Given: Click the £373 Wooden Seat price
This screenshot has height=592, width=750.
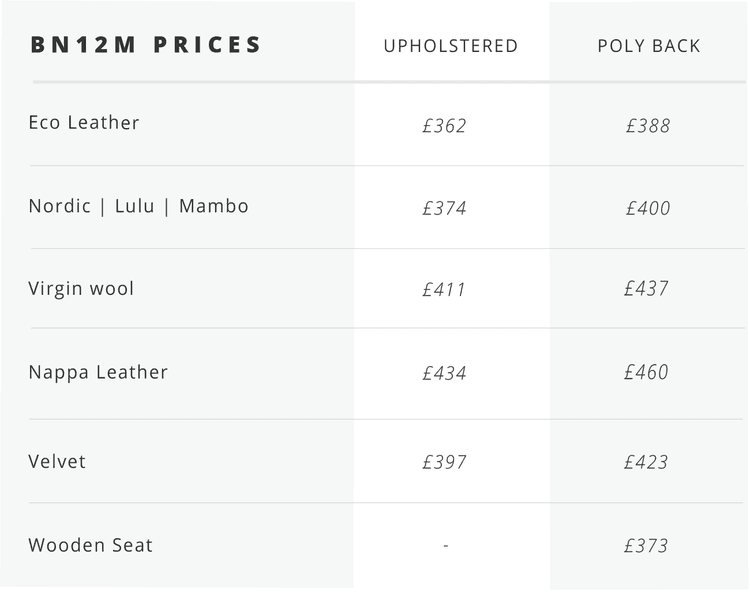Looking at the screenshot, I should (646, 546).
